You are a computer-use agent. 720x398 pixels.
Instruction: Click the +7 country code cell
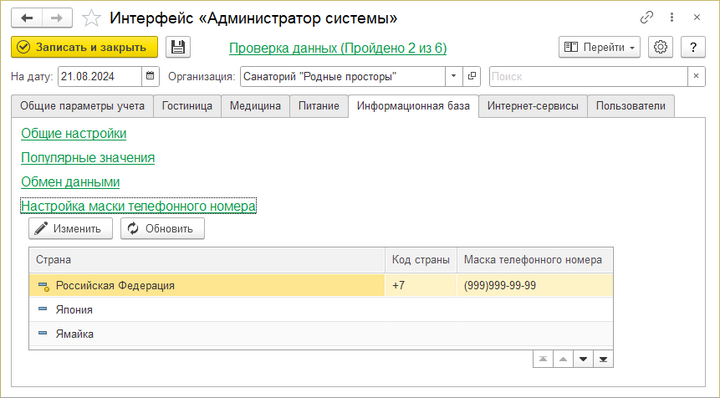point(421,286)
